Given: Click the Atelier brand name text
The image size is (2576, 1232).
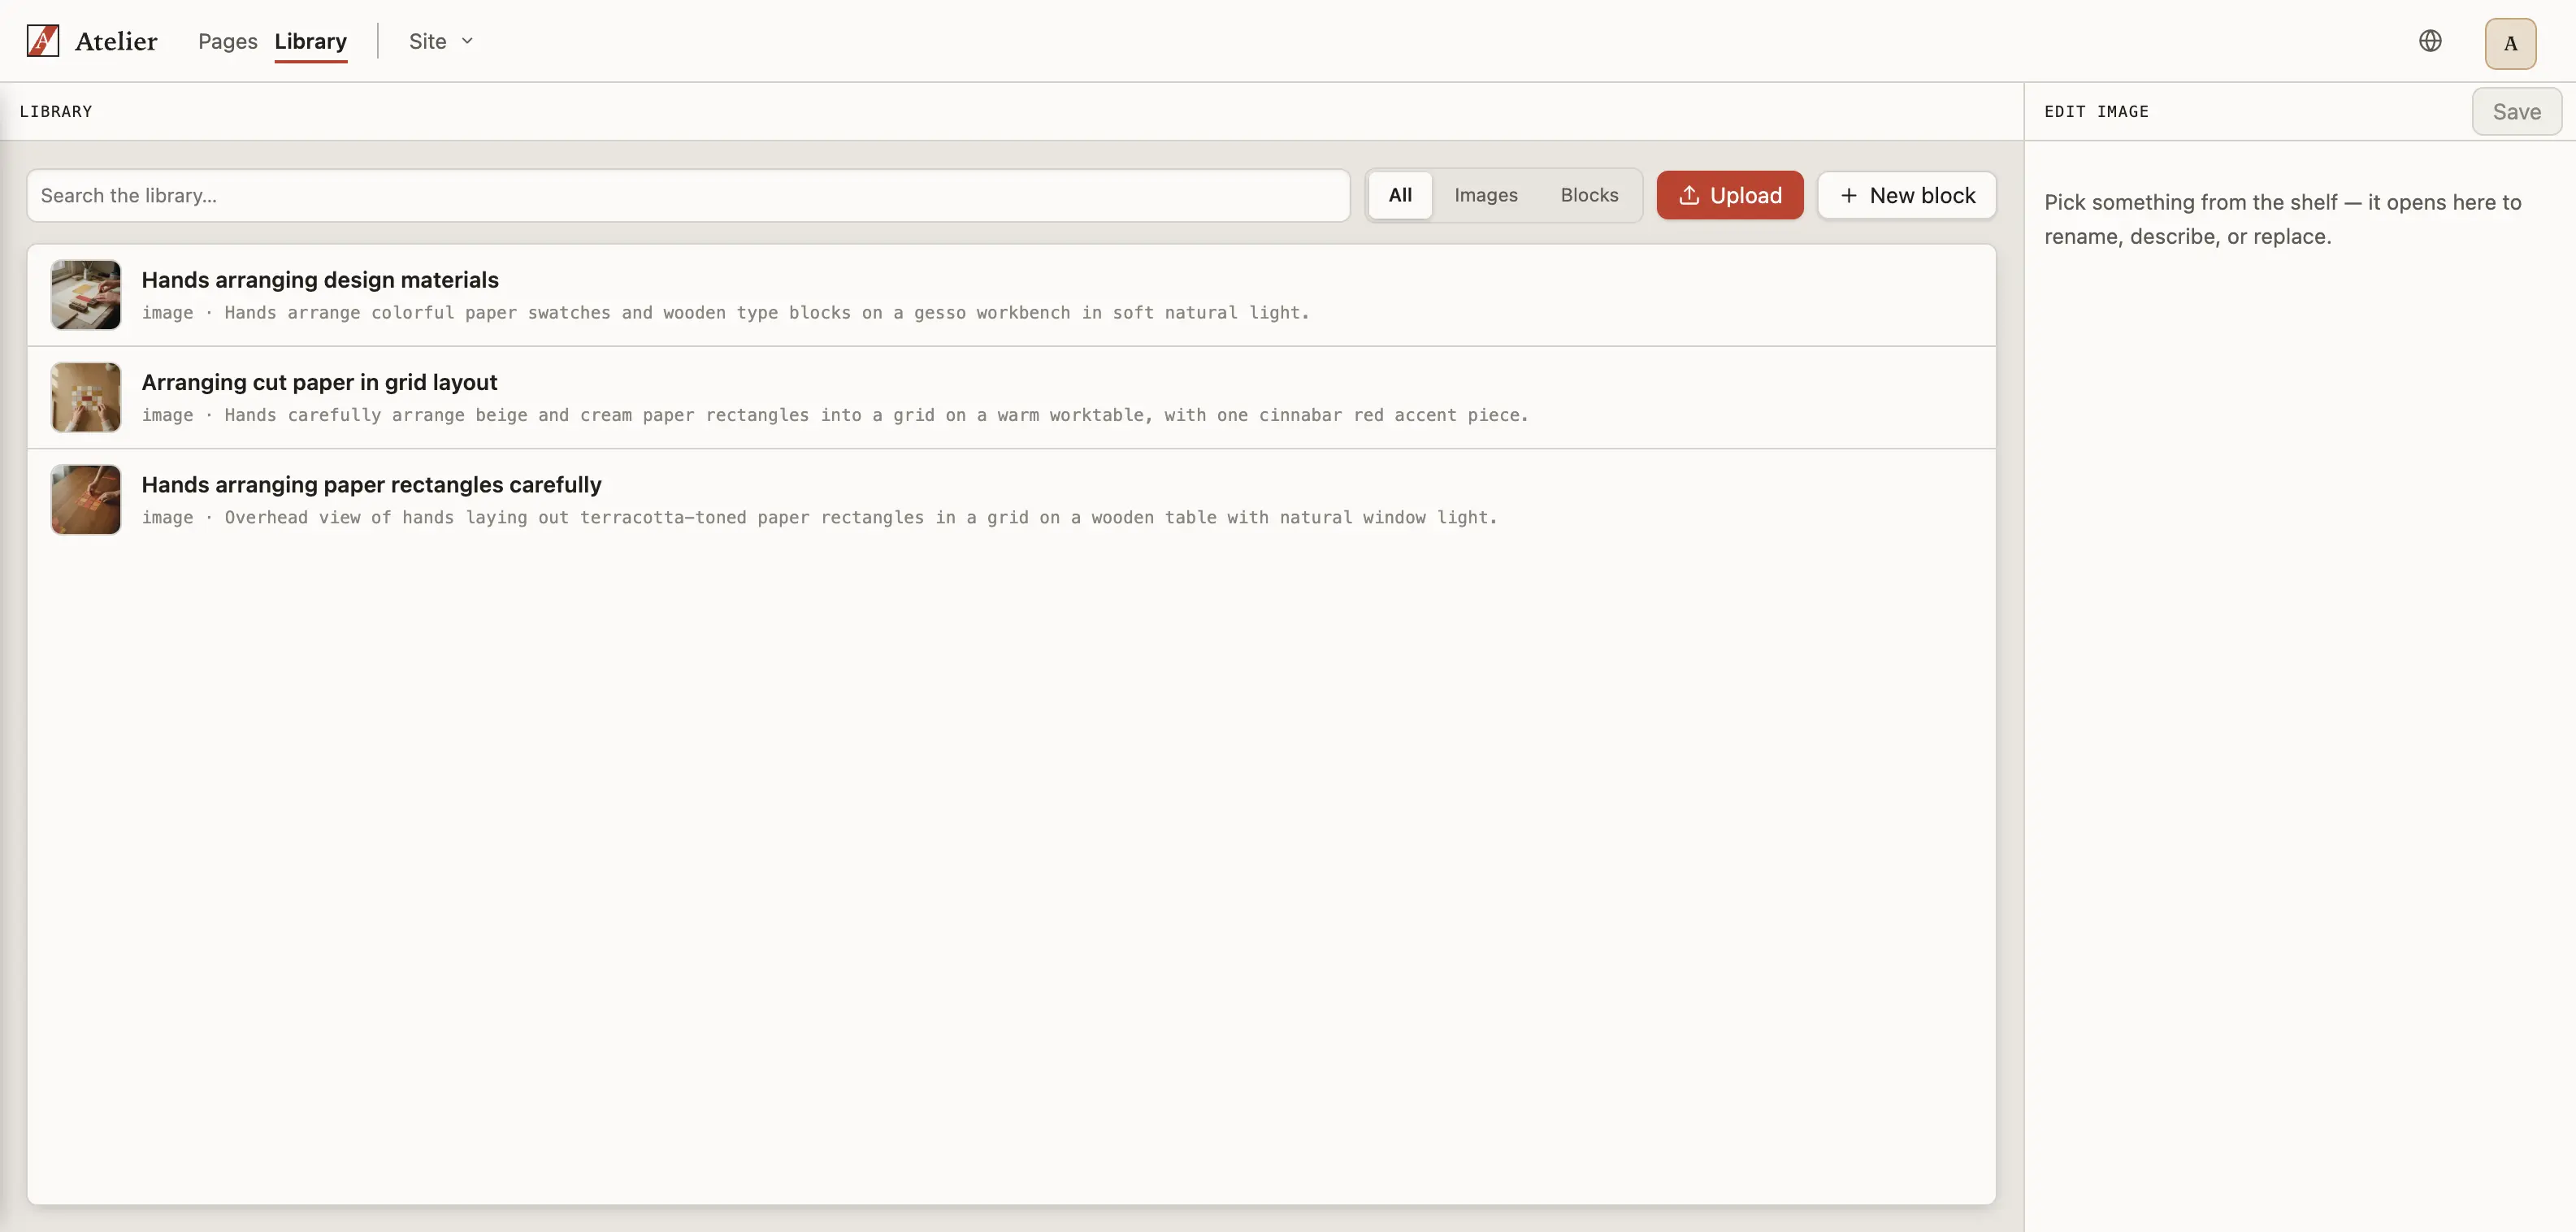Looking at the screenshot, I should tap(116, 41).
